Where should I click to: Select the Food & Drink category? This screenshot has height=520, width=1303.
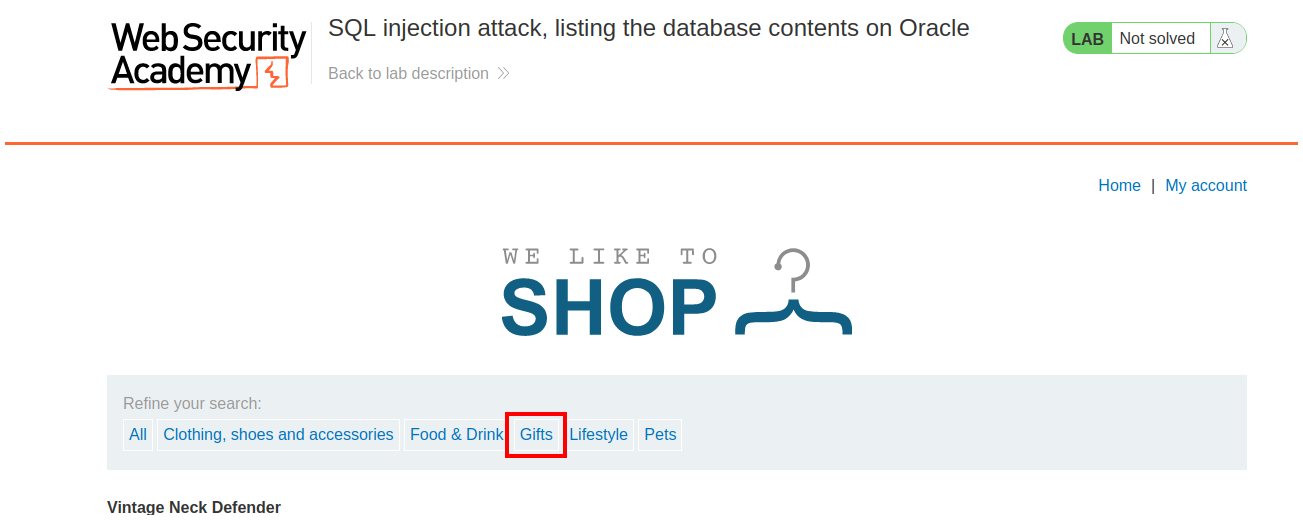tap(456, 435)
